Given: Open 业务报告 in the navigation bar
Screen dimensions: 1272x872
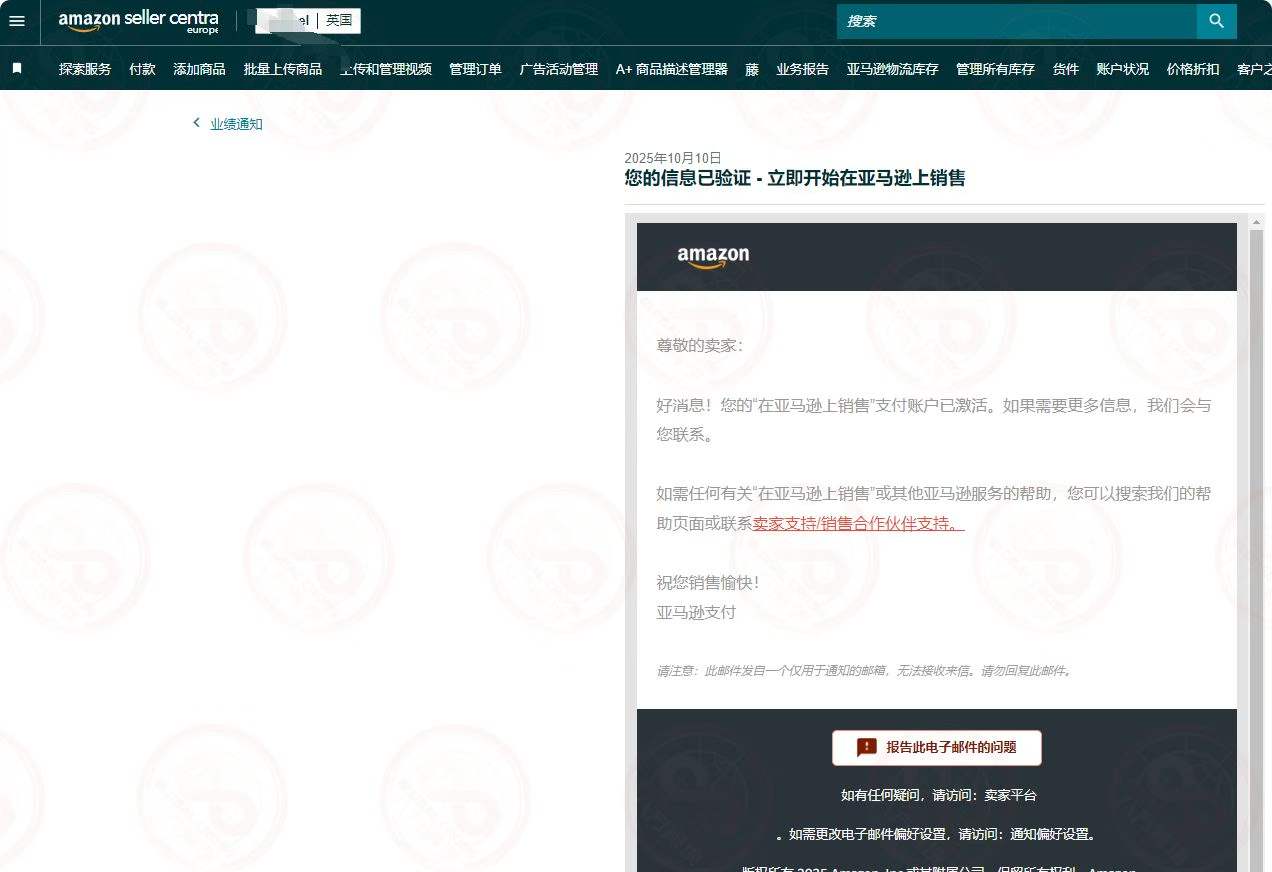Looking at the screenshot, I should 802,69.
